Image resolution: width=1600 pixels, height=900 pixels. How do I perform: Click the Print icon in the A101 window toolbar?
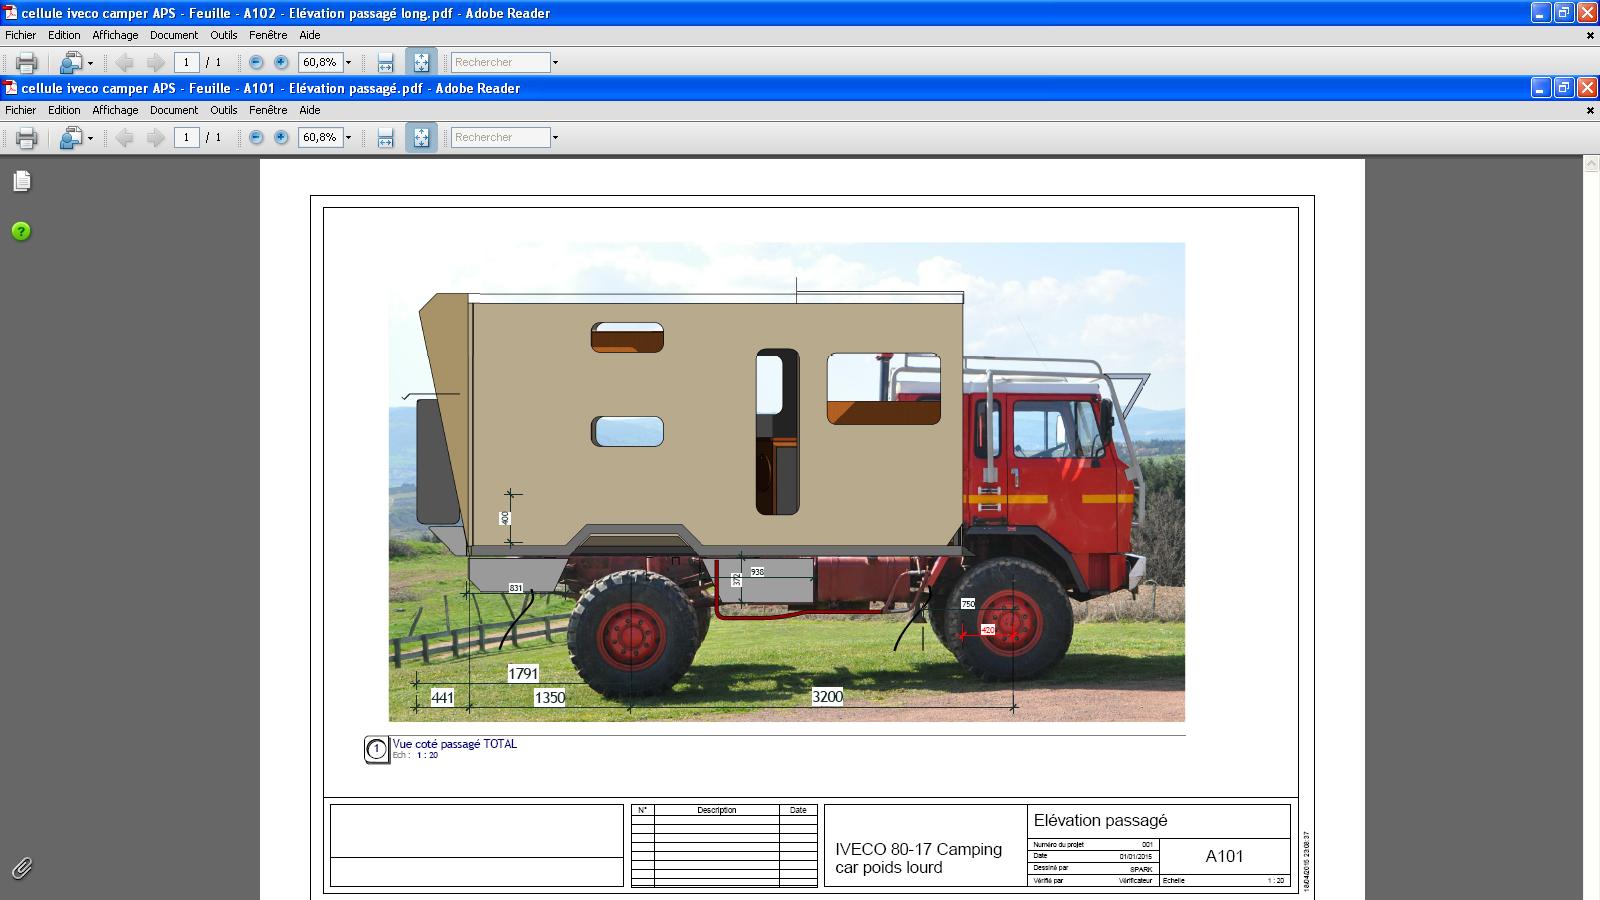[26, 138]
